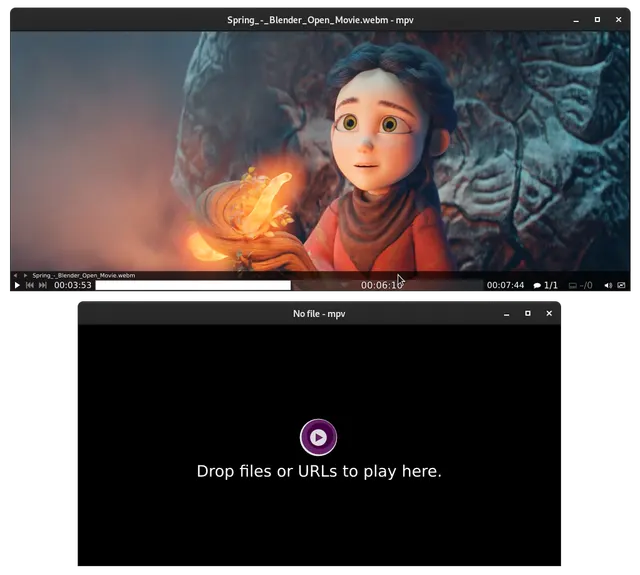Viewport: 640px width, 575px height.
Task: Minimize the Spring video mpv window
Action: tap(576, 20)
